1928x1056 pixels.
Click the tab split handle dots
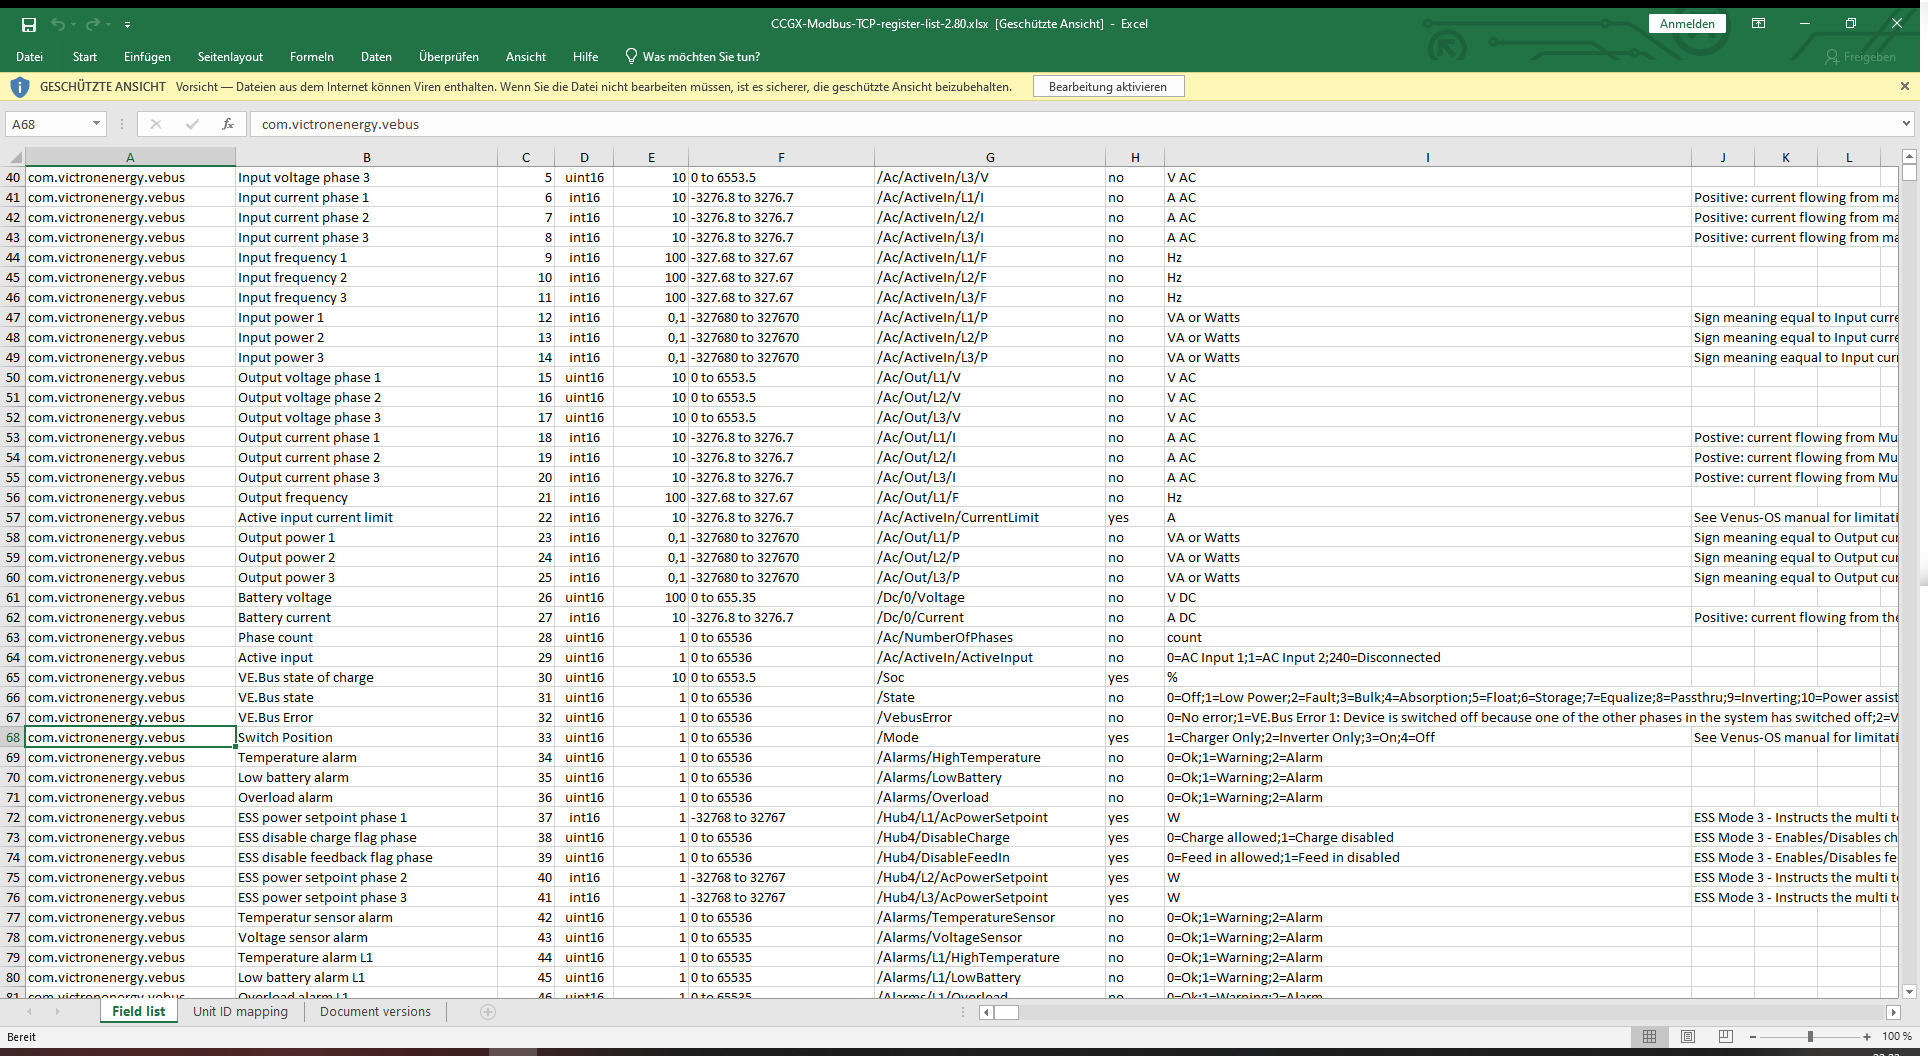coord(963,1012)
